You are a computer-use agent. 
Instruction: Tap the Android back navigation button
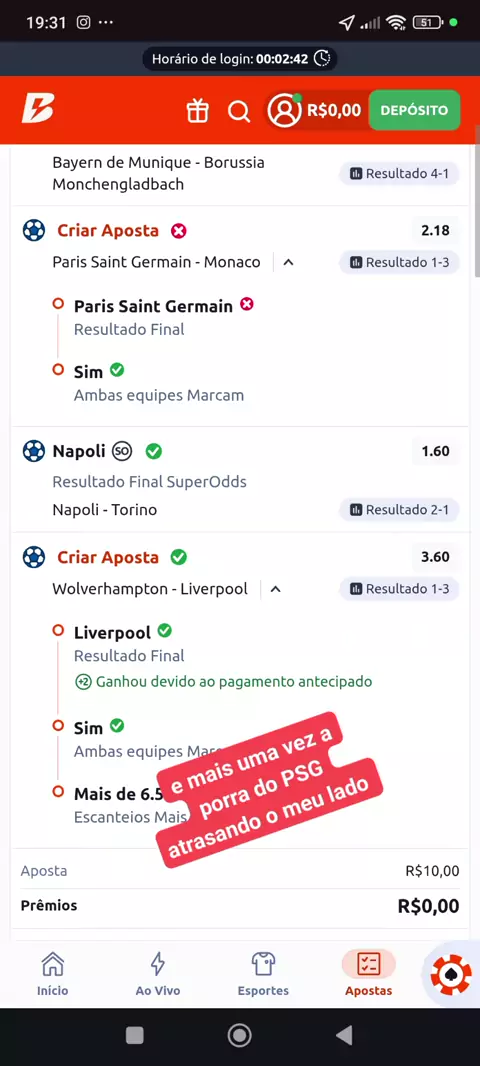point(344,1035)
